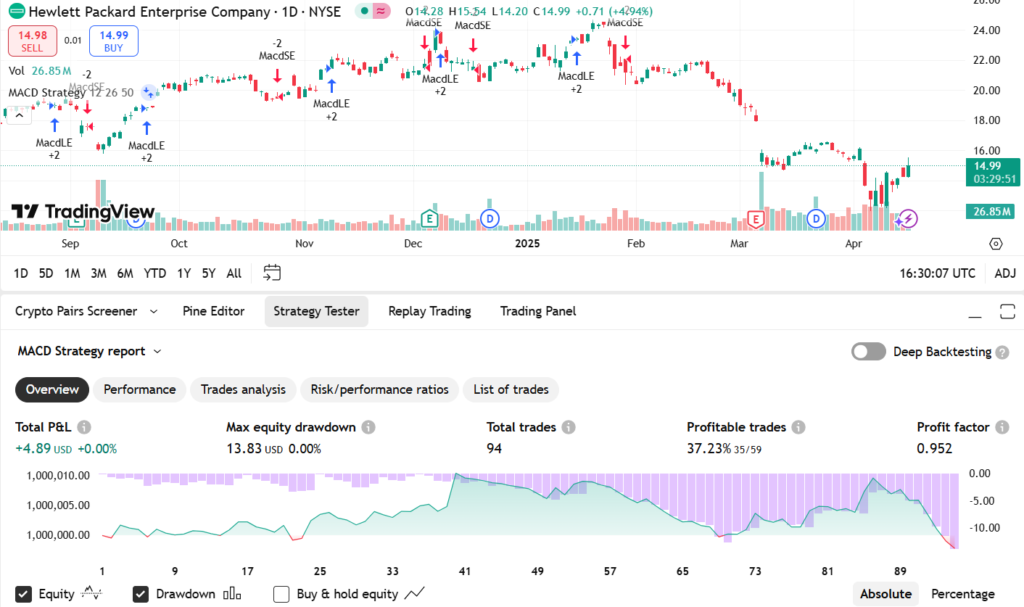
Task: Open the Replay Trading tab
Action: (430, 311)
